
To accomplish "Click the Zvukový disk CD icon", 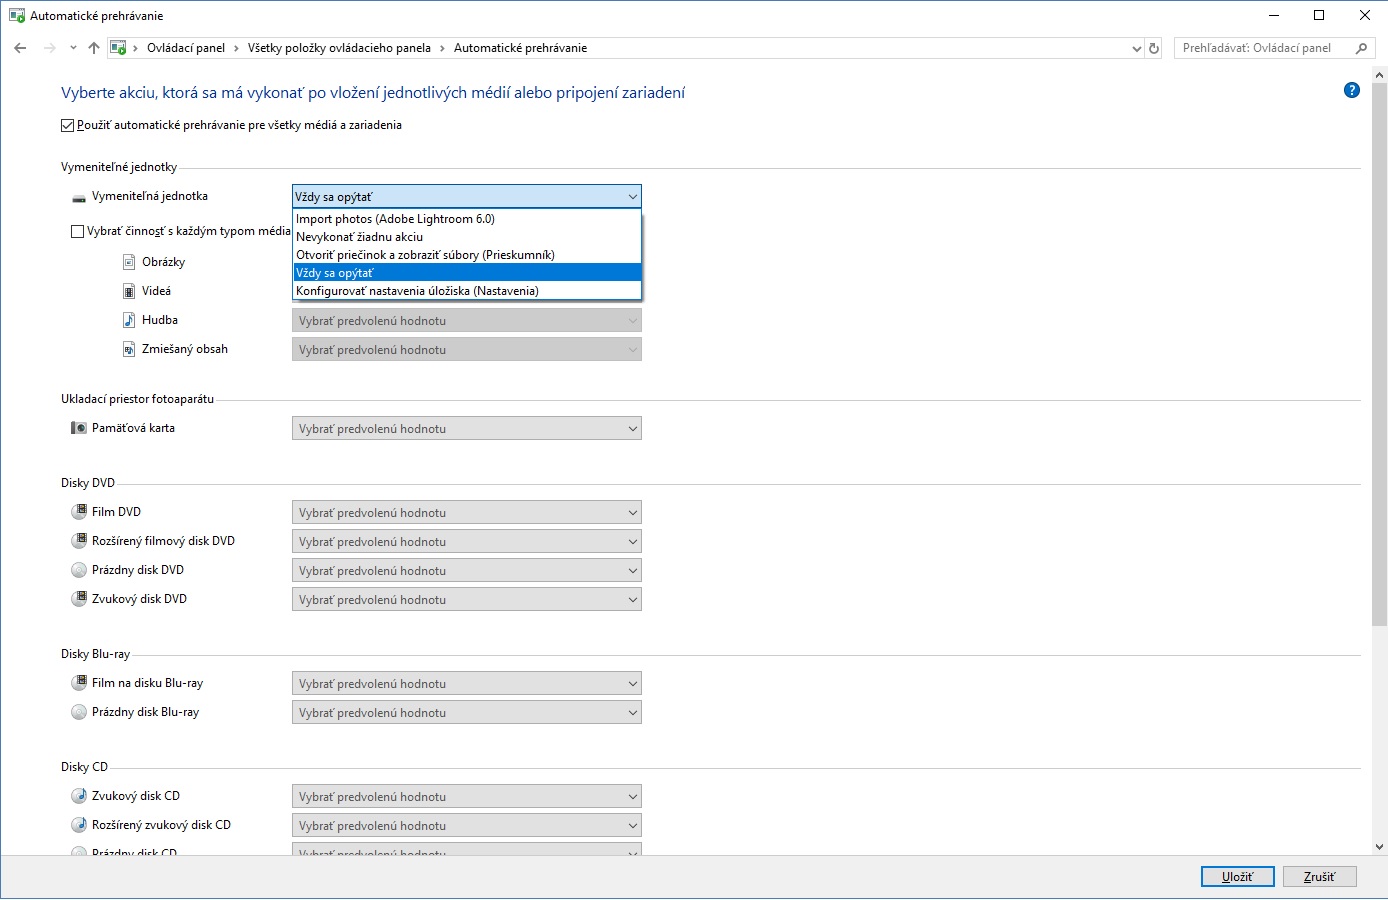I will pyautogui.click(x=79, y=796).
